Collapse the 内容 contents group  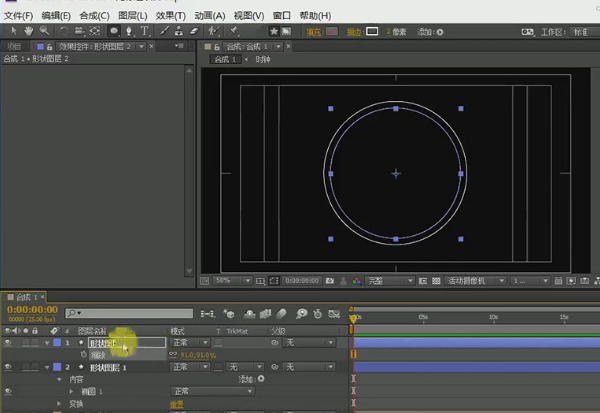pos(59,379)
